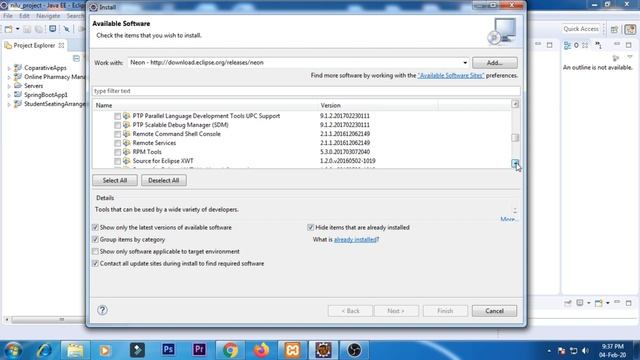Select the Remote Command Shell Console row
Image resolution: width=640 pixels, height=360 pixels.
(176, 134)
